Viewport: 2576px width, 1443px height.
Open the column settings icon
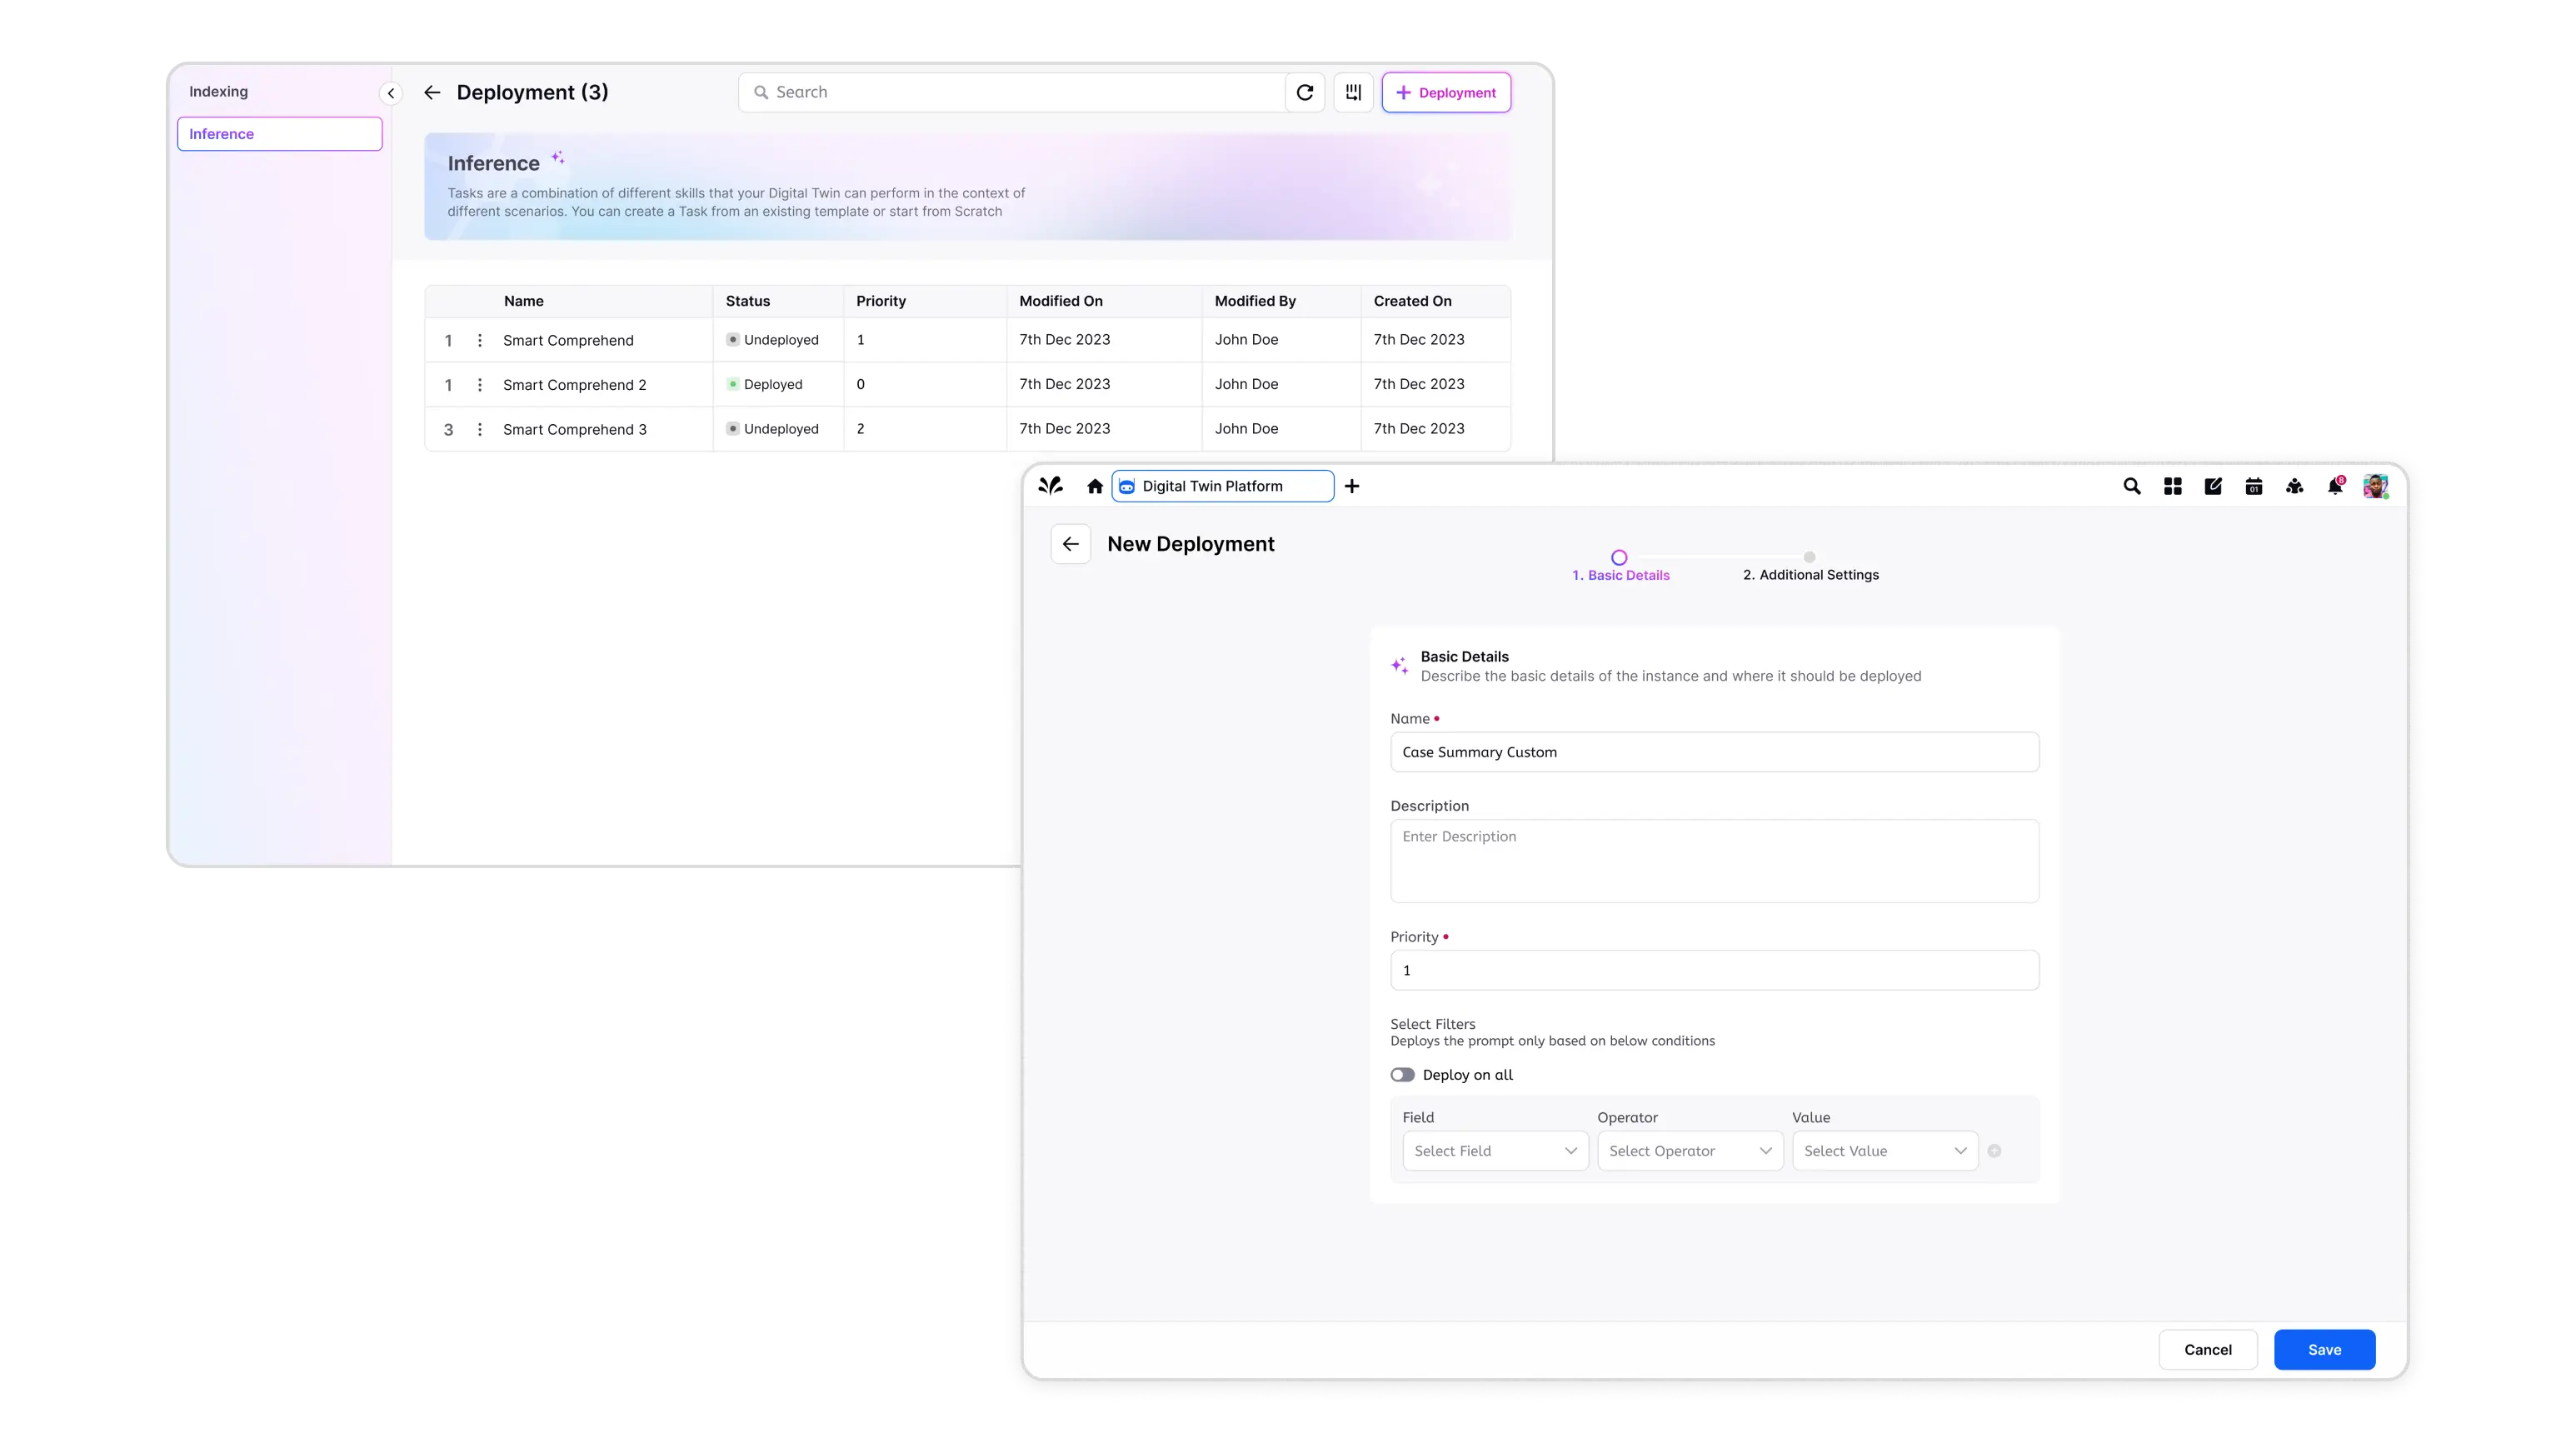1353,92
